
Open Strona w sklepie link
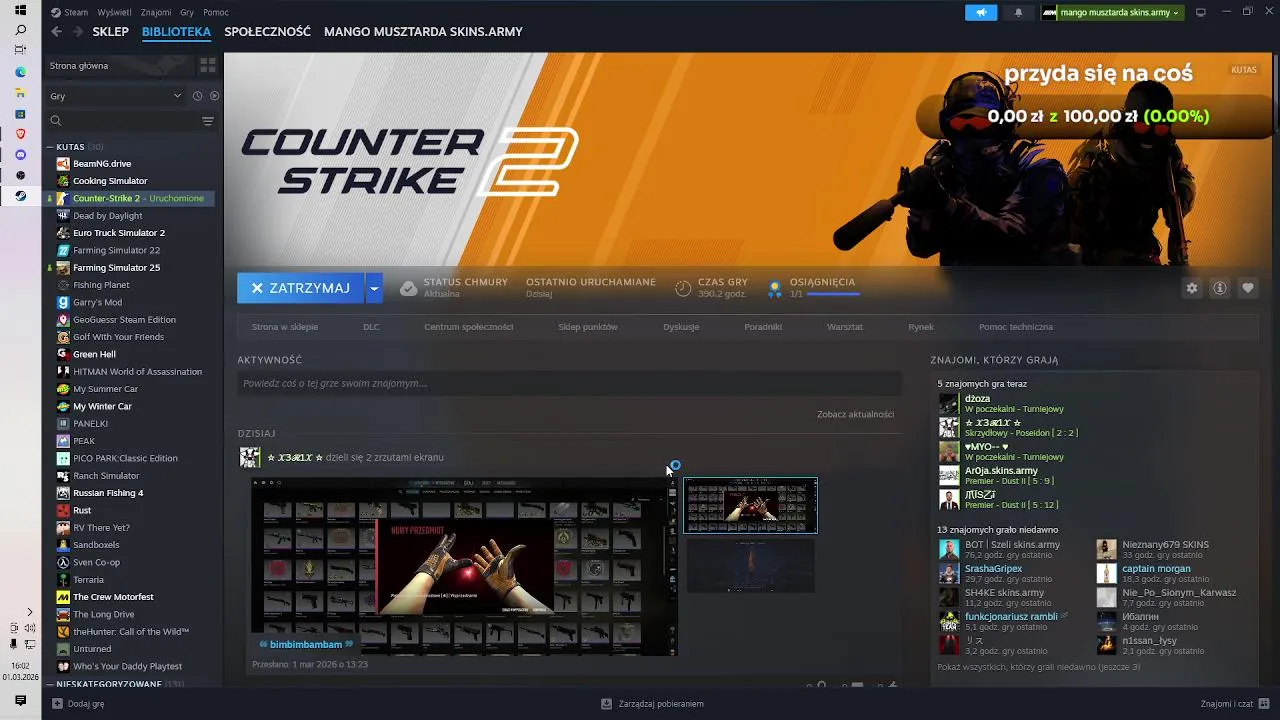pyautogui.click(x=285, y=327)
